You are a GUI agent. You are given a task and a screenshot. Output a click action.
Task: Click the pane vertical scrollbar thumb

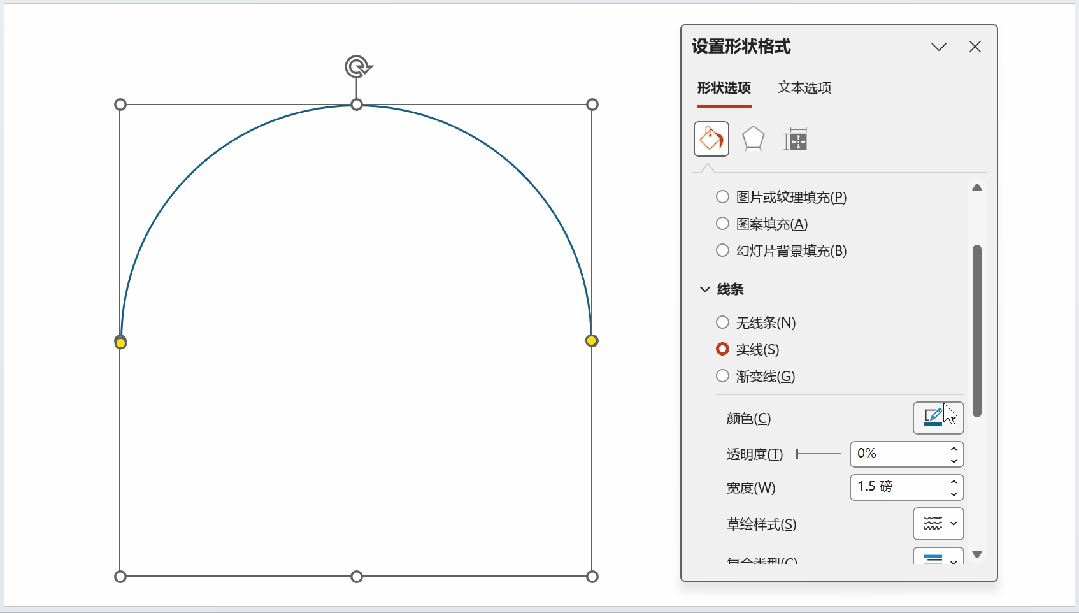[977, 330]
